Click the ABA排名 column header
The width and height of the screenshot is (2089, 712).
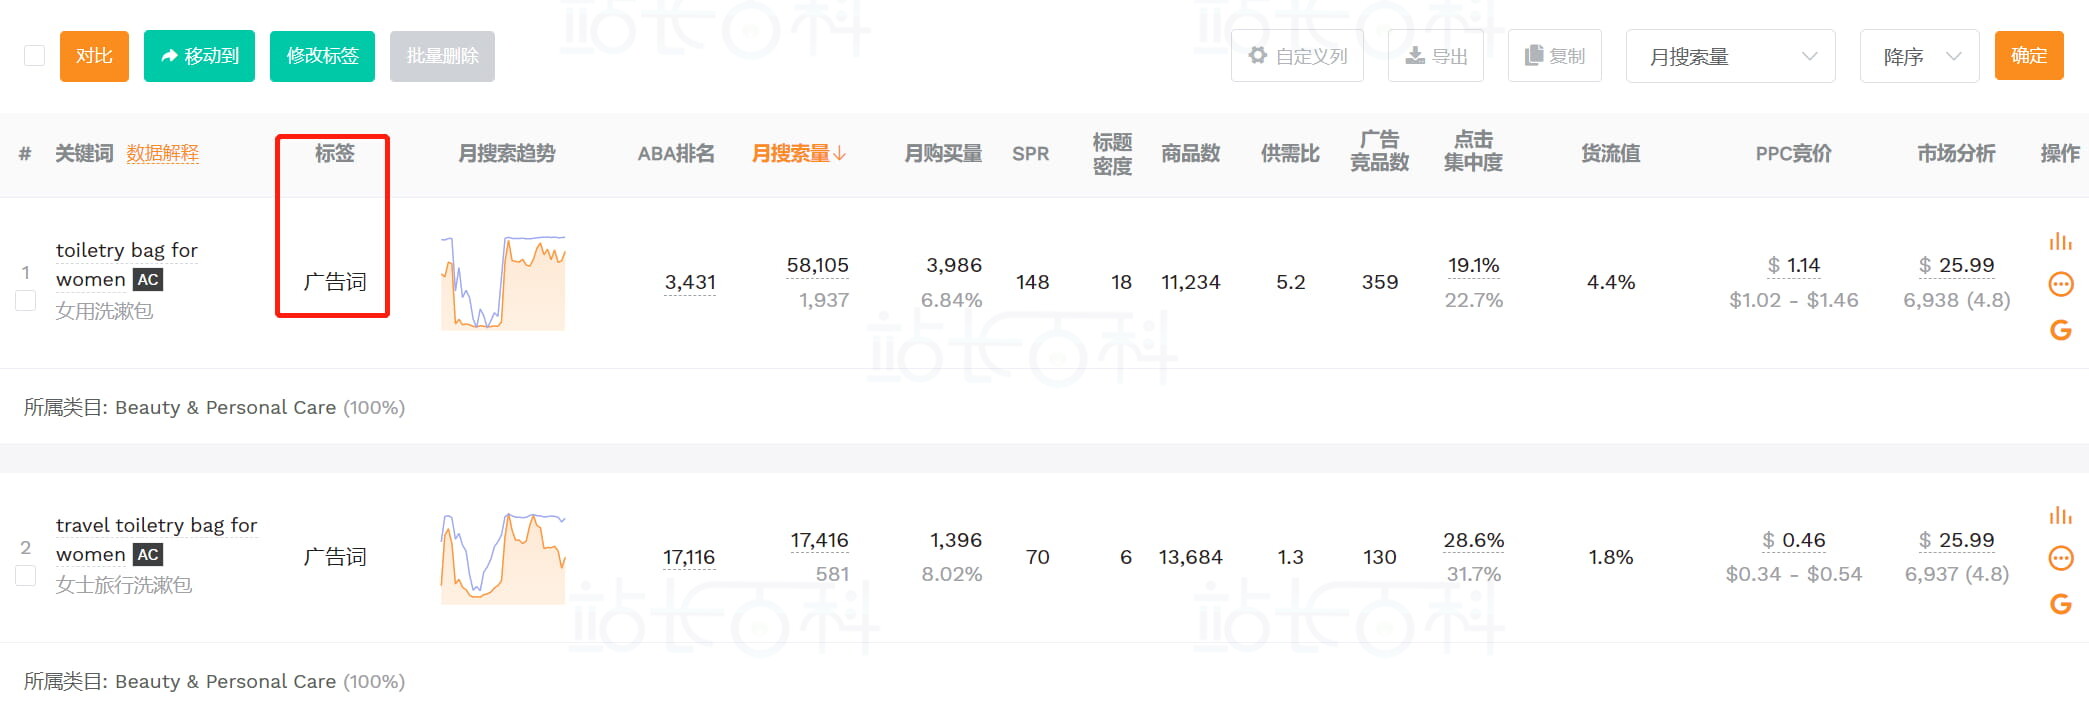676,153
